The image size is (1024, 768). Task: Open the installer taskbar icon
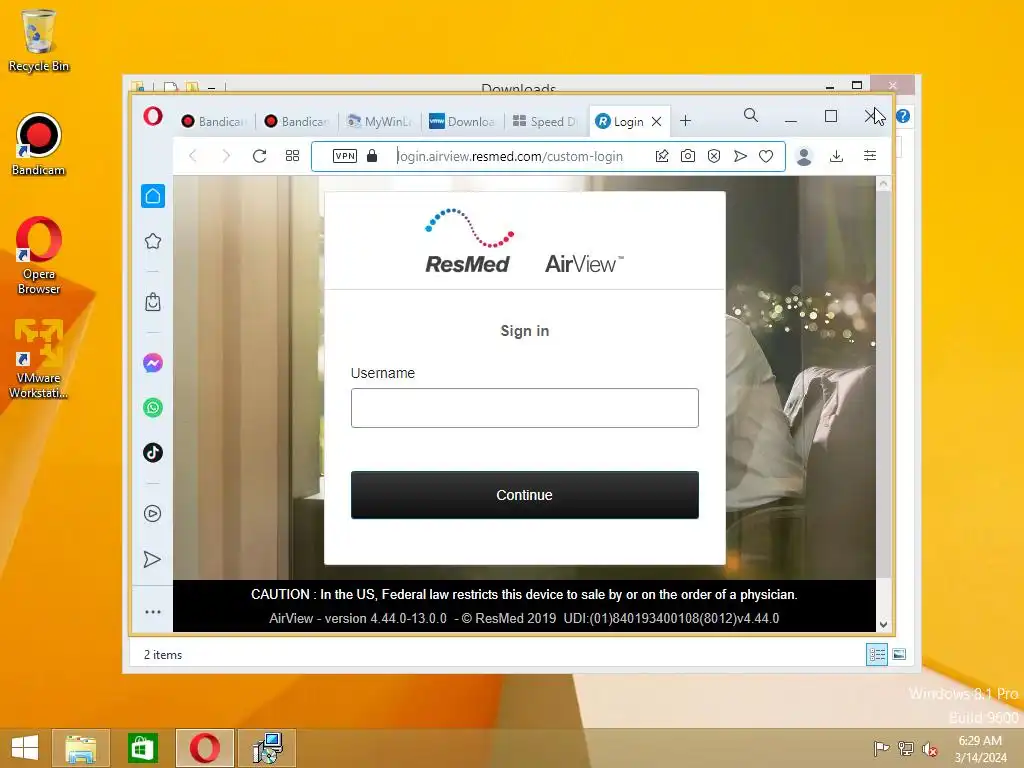tap(266, 748)
